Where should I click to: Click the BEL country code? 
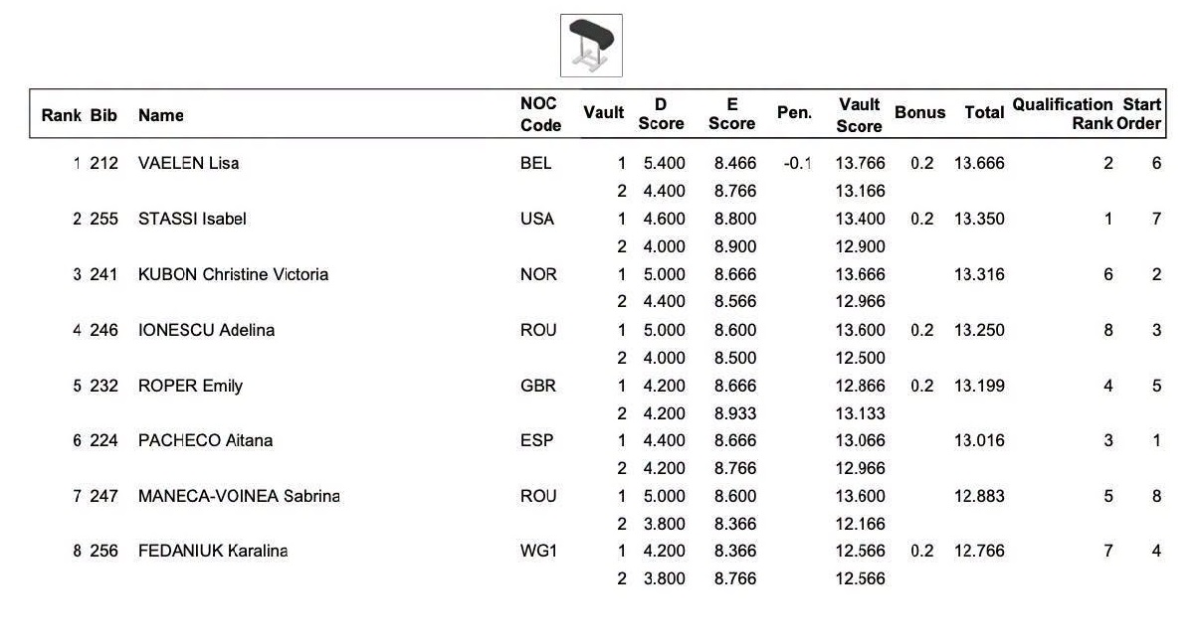(x=535, y=164)
